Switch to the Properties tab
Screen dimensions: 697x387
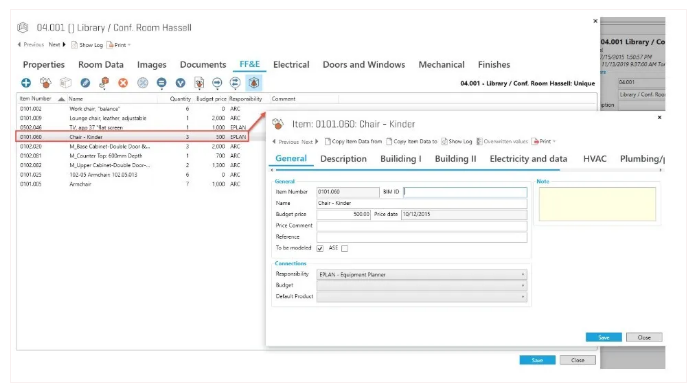pyautogui.click(x=44, y=65)
